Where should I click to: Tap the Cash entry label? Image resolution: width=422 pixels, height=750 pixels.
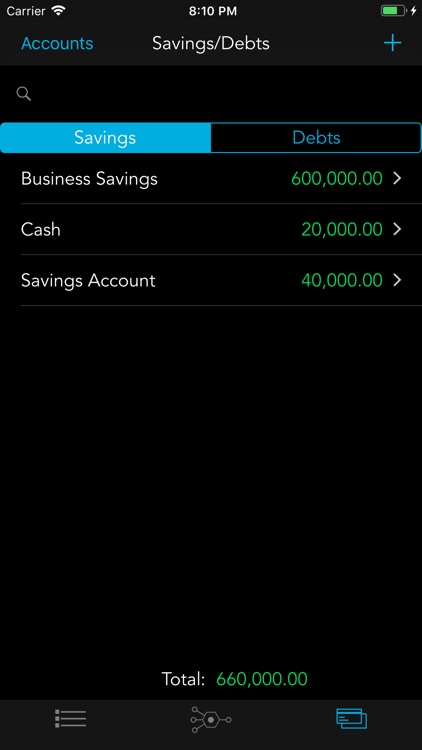pyautogui.click(x=41, y=230)
